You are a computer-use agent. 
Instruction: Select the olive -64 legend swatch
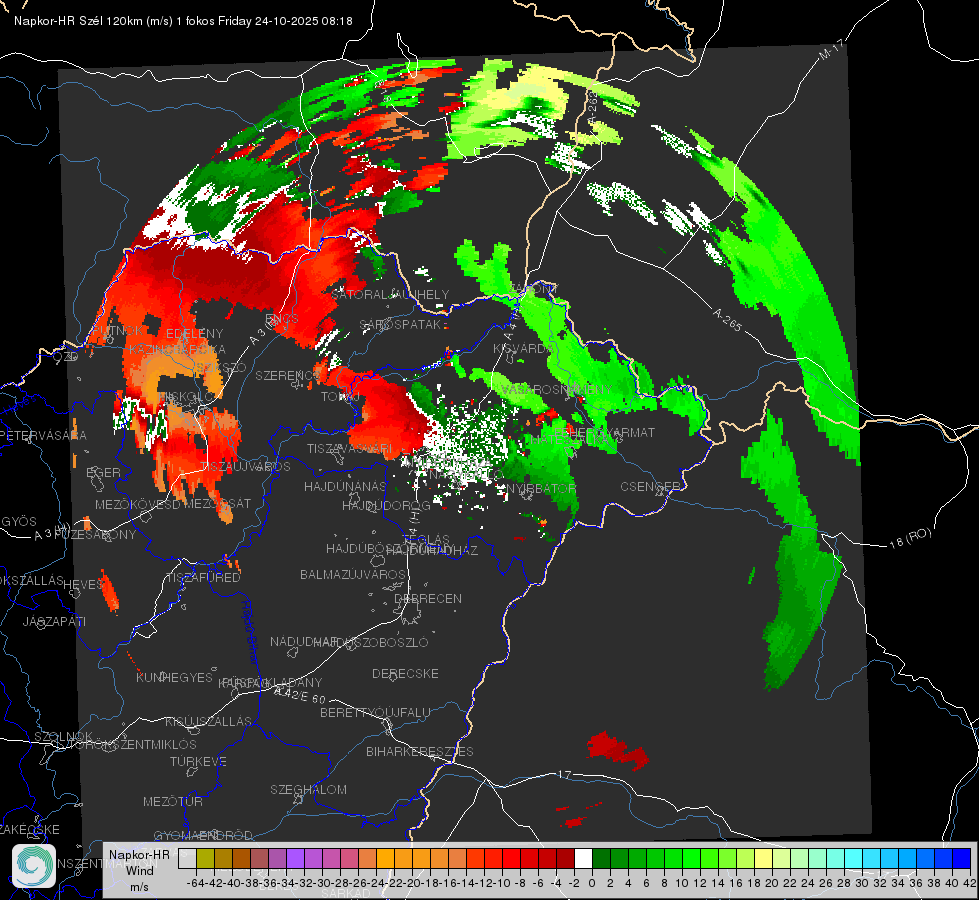205,859
